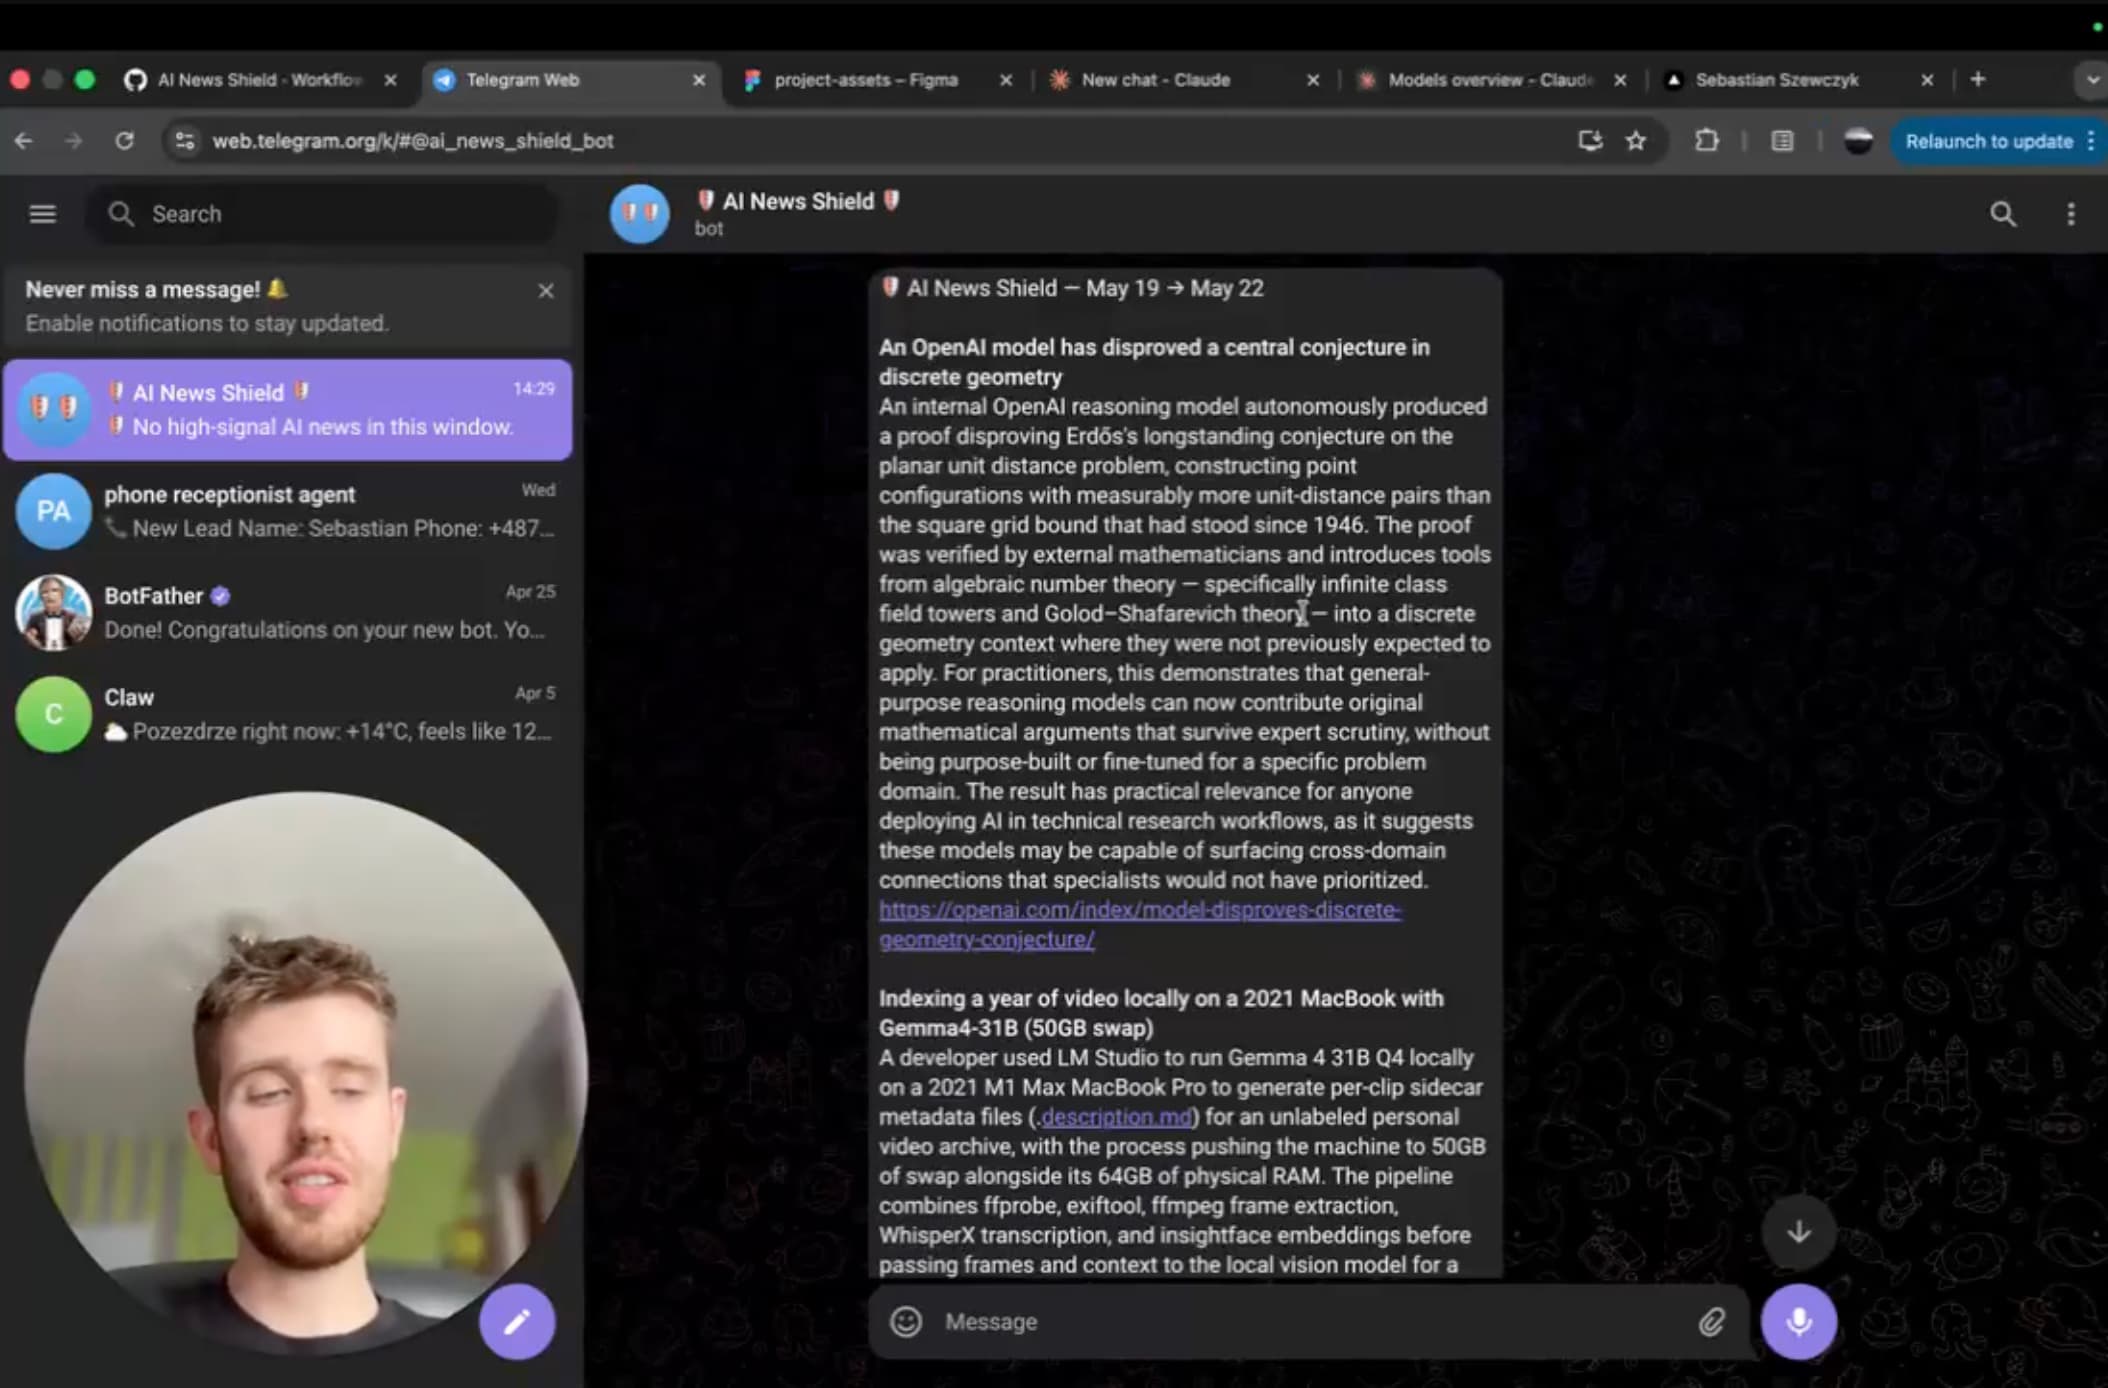Close the Models overview Claude tab
This screenshot has height=1388, width=2108.
[1620, 80]
